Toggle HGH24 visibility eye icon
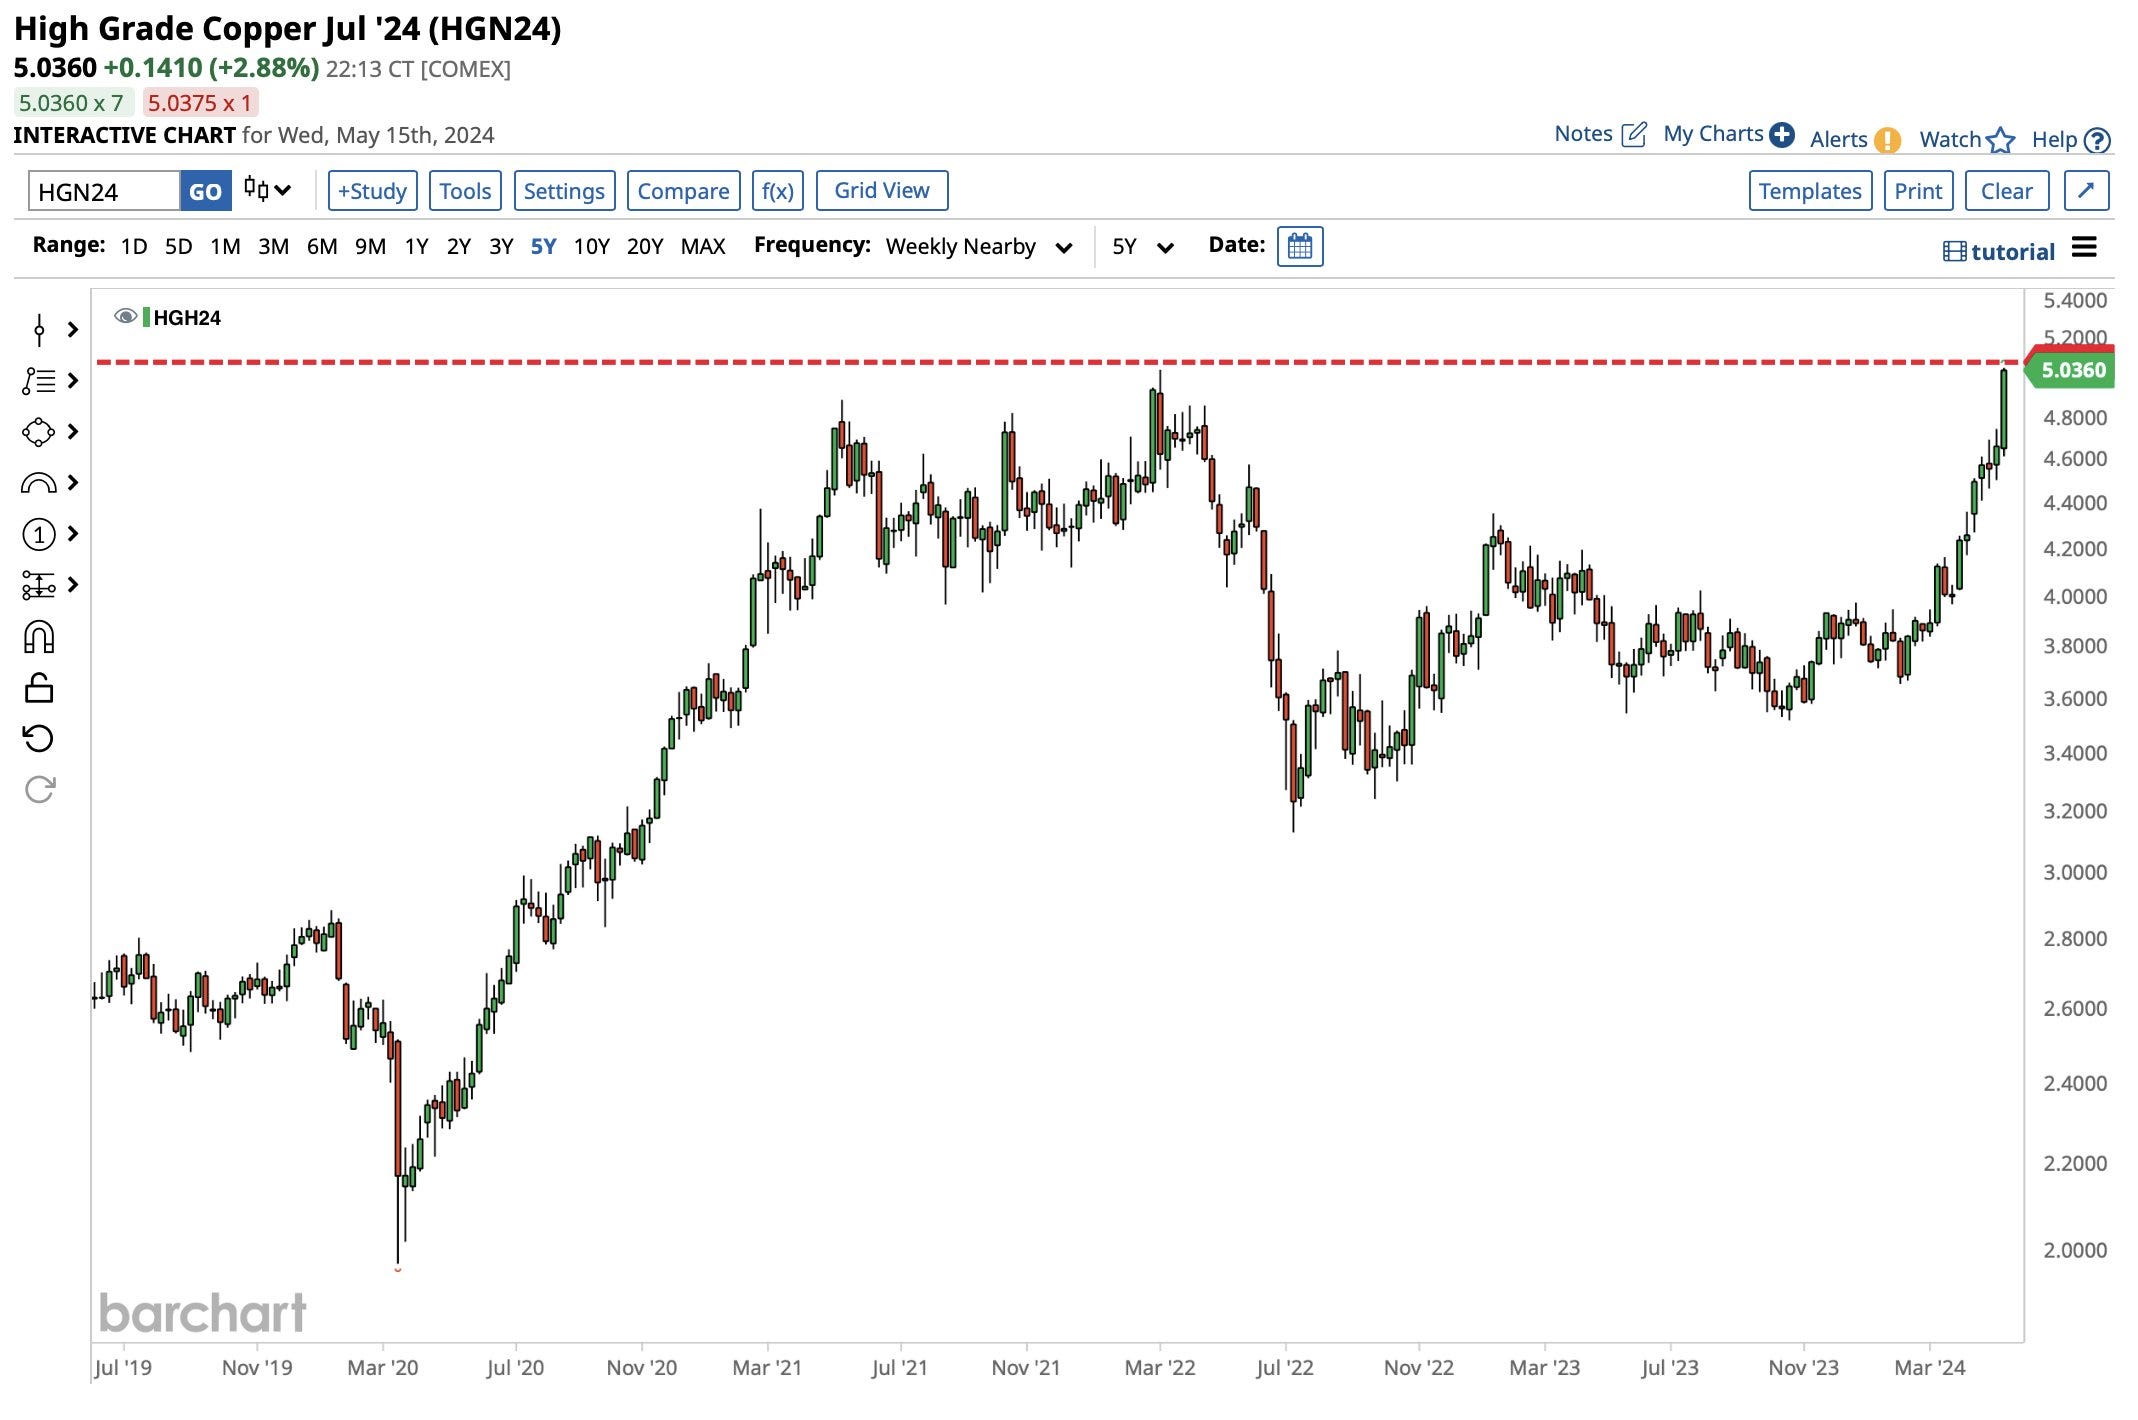Screen dimensions: 2138x1420 (125, 317)
